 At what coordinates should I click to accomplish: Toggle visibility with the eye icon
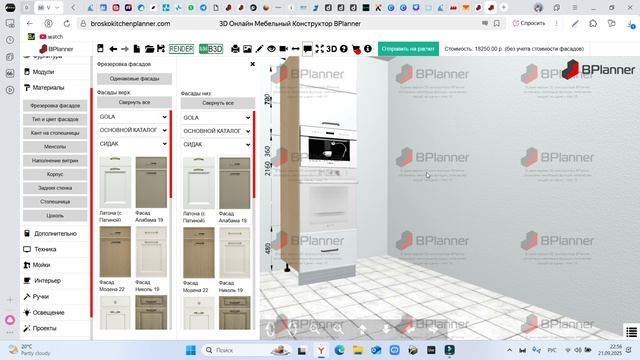coord(271,49)
